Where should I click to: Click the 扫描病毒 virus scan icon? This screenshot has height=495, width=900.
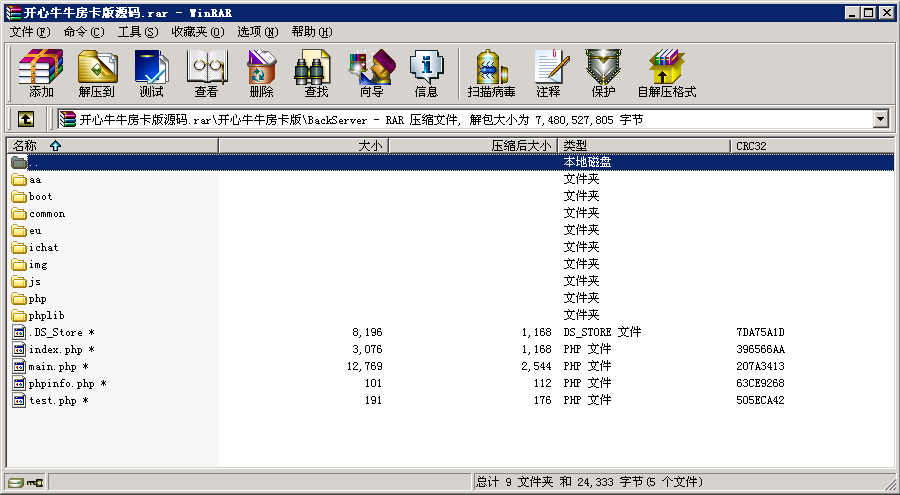click(491, 73)
